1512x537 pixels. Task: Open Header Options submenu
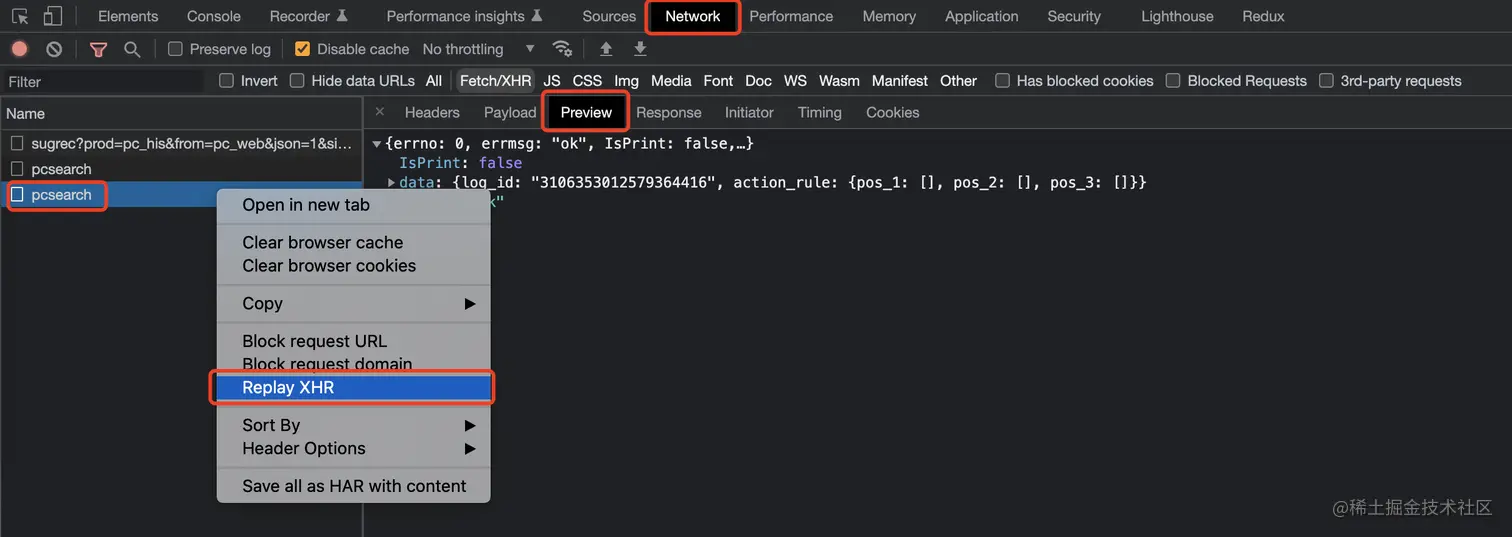[354, 449]
